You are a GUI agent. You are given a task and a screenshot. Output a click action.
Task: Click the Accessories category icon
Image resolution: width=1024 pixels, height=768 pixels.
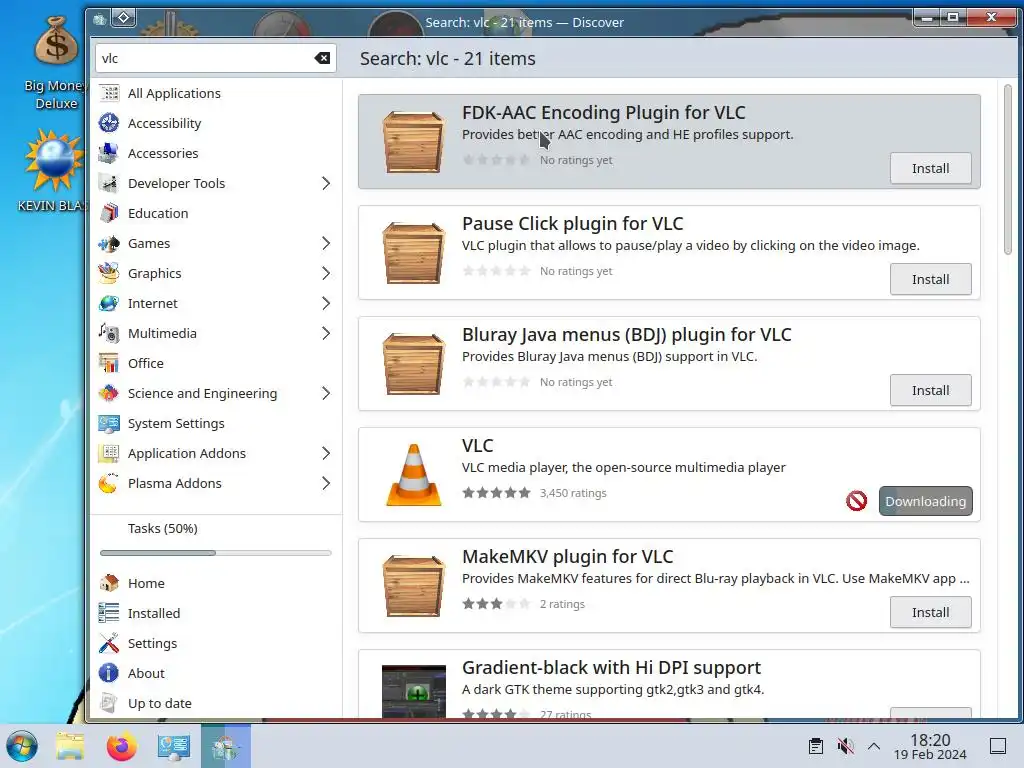109,153
